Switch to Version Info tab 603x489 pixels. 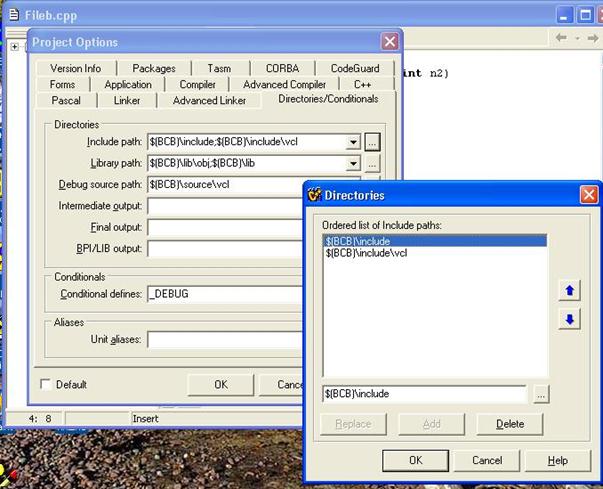pos(76,68)
